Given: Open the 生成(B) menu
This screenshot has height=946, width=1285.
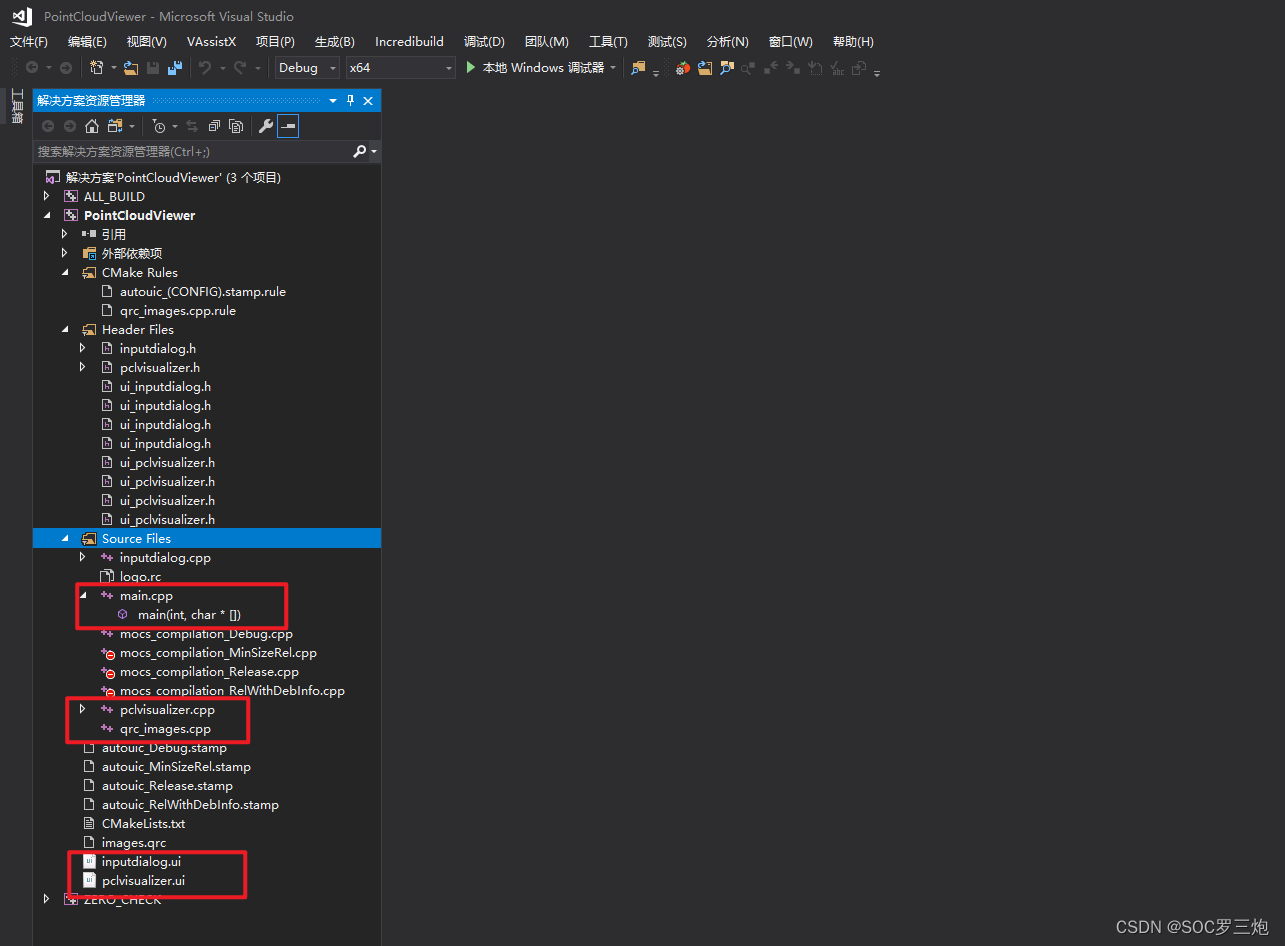Looking at the screenshot, I should 334,41.
